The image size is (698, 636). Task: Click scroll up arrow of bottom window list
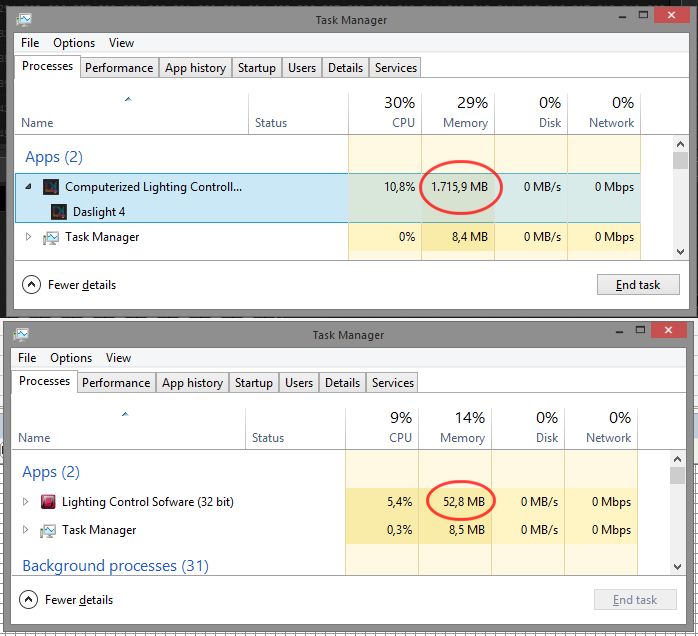pos(677,459)
